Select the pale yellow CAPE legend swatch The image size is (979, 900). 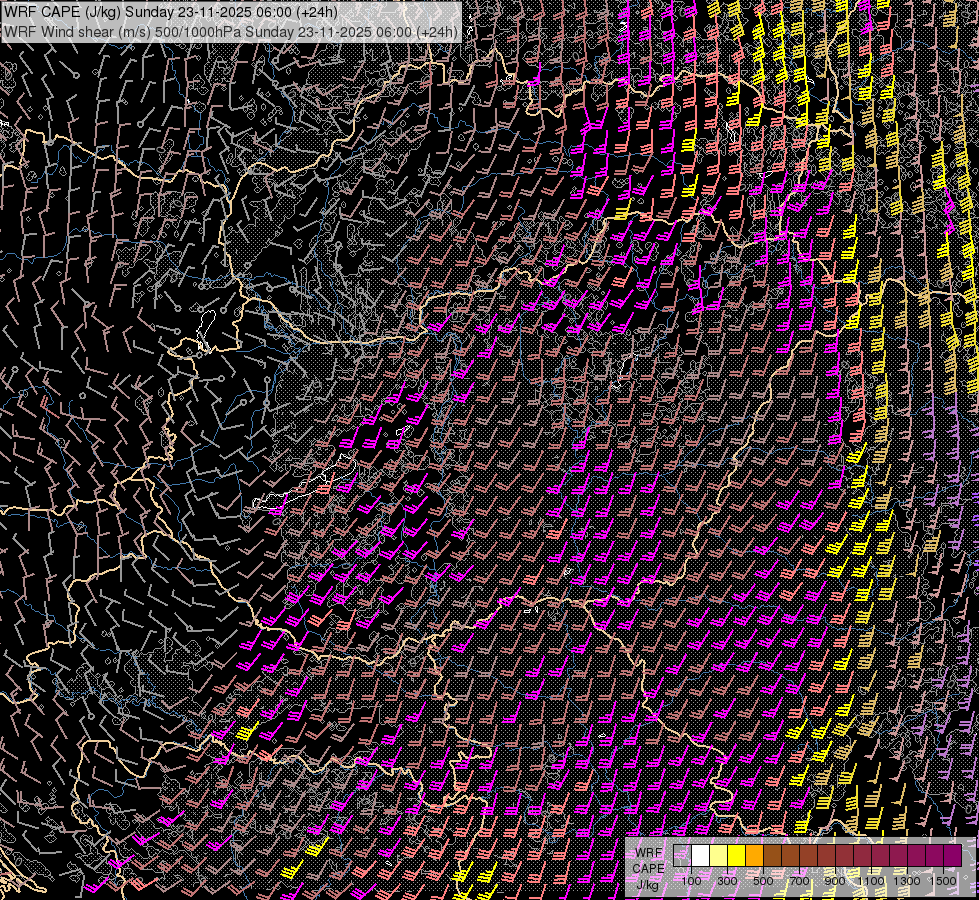pos(719,856)
